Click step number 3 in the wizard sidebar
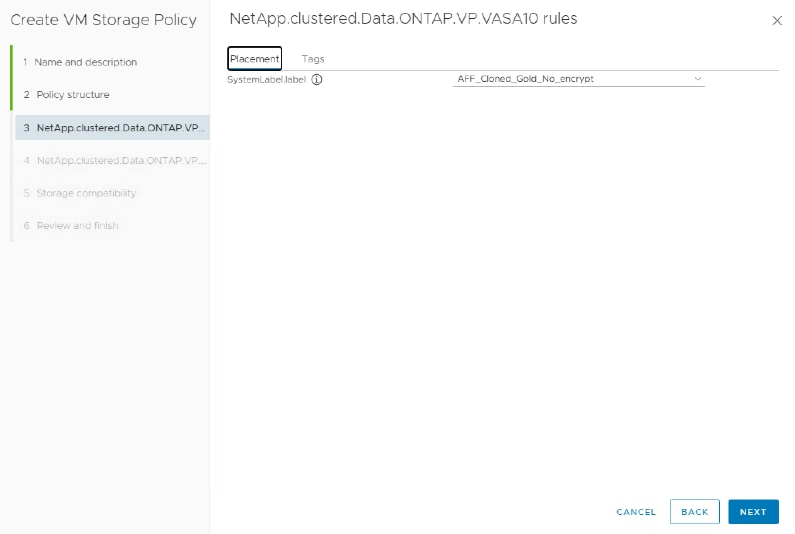The image size is (795, 534). pyautogui.click(x=26, y=128)
